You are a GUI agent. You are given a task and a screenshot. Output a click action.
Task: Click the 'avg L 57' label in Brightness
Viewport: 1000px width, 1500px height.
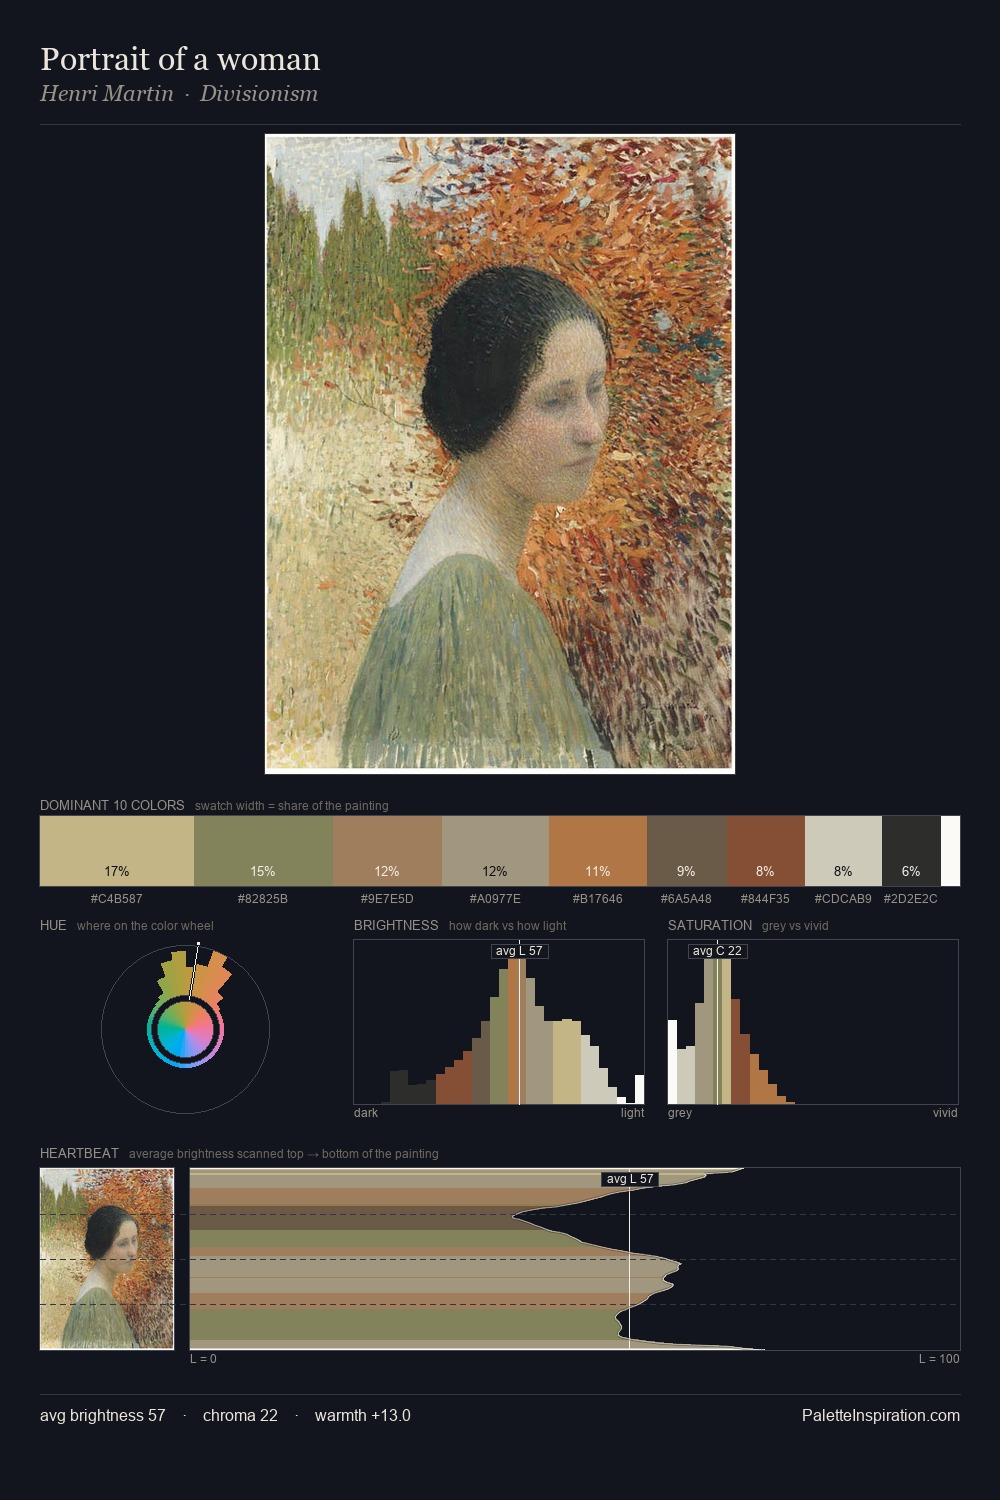click(x=519, y=951)
